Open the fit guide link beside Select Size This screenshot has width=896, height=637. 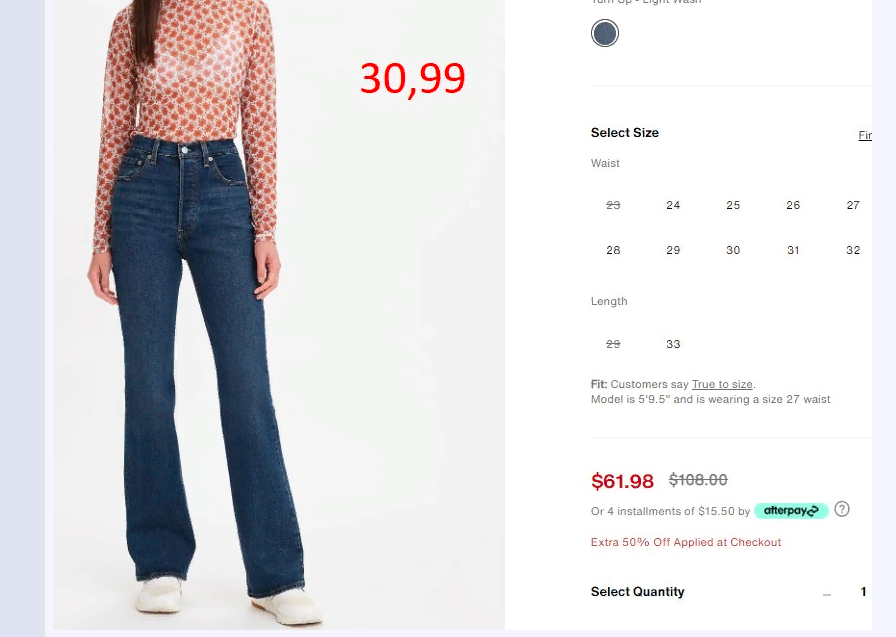point(865,135)
